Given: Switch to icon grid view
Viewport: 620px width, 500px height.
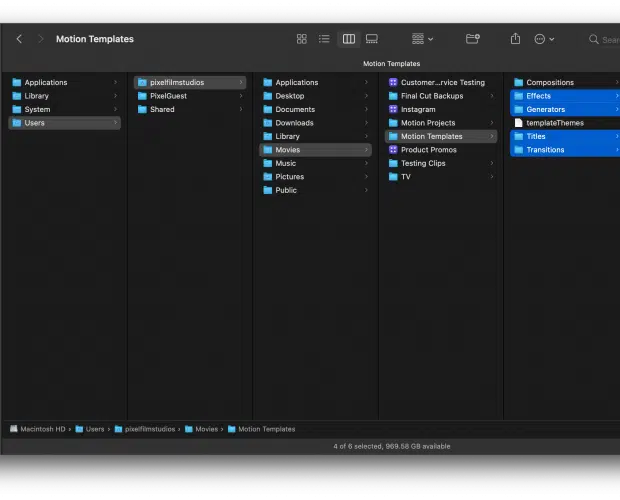Looking at the screenshot, I should (302, 39).
